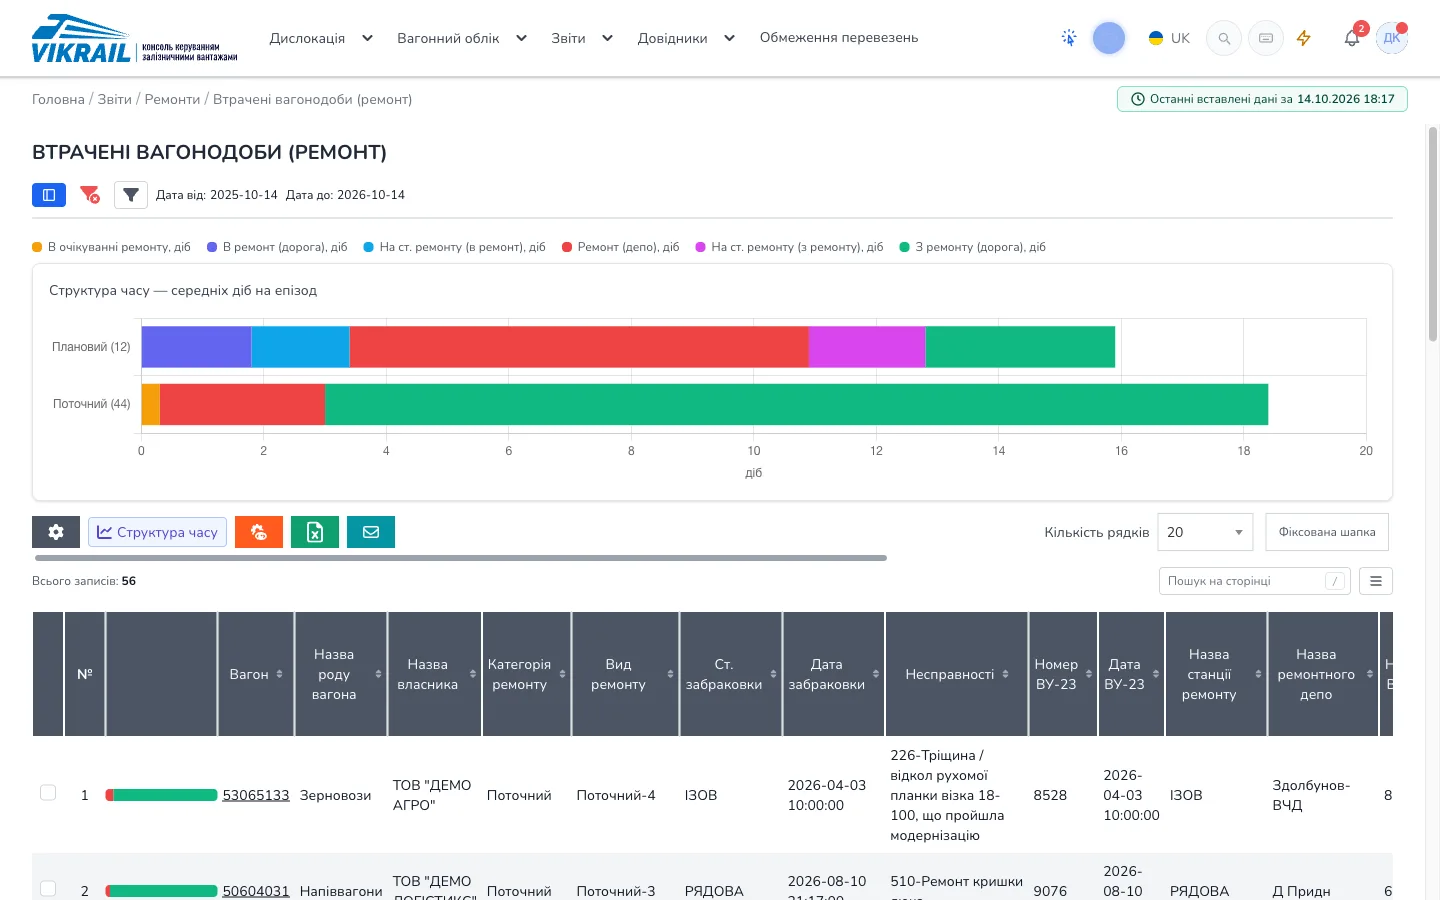Viewport: 1440px width, 900px height.
Task: Open the keyboard shortcuts icon
Action: [1266, 38]
